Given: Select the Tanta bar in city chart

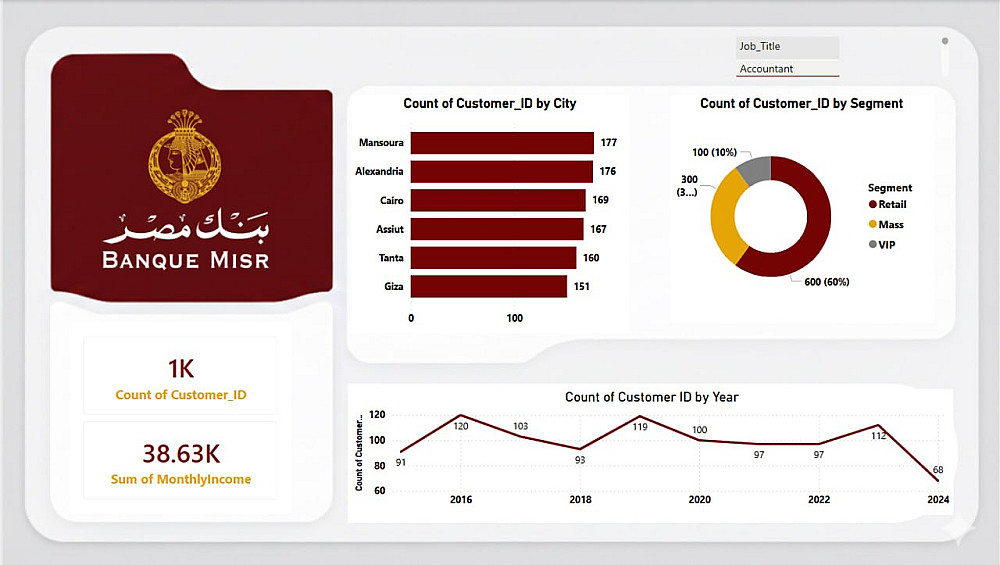Looking at the screenshot, I should click(493, 258).
